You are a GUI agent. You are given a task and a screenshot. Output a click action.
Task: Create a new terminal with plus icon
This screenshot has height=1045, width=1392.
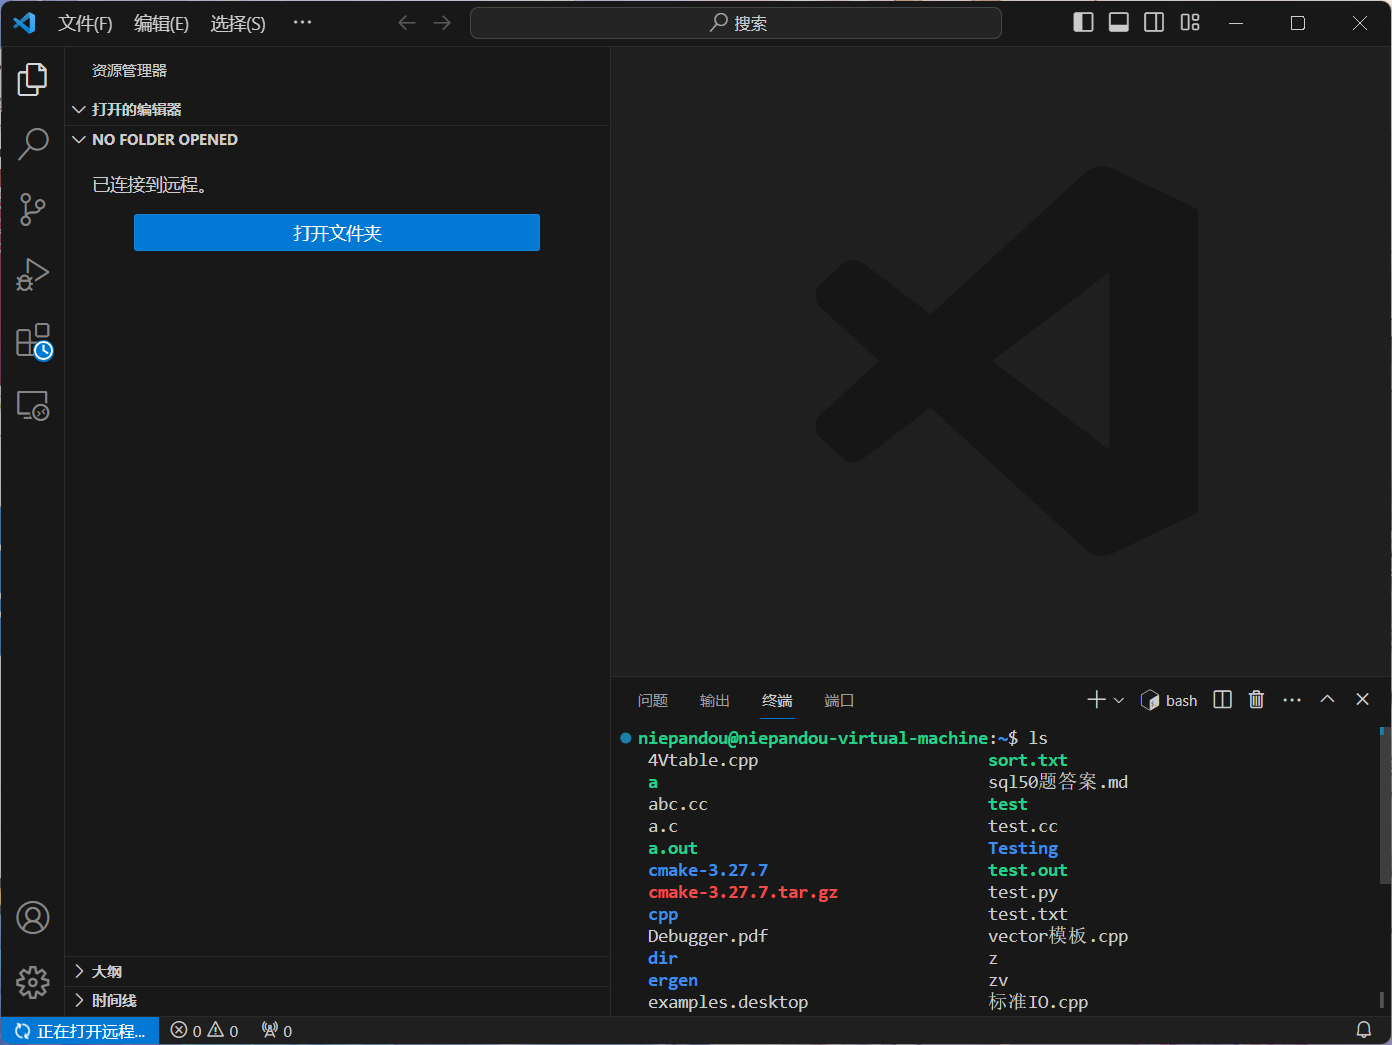(x=1096, y=700)
